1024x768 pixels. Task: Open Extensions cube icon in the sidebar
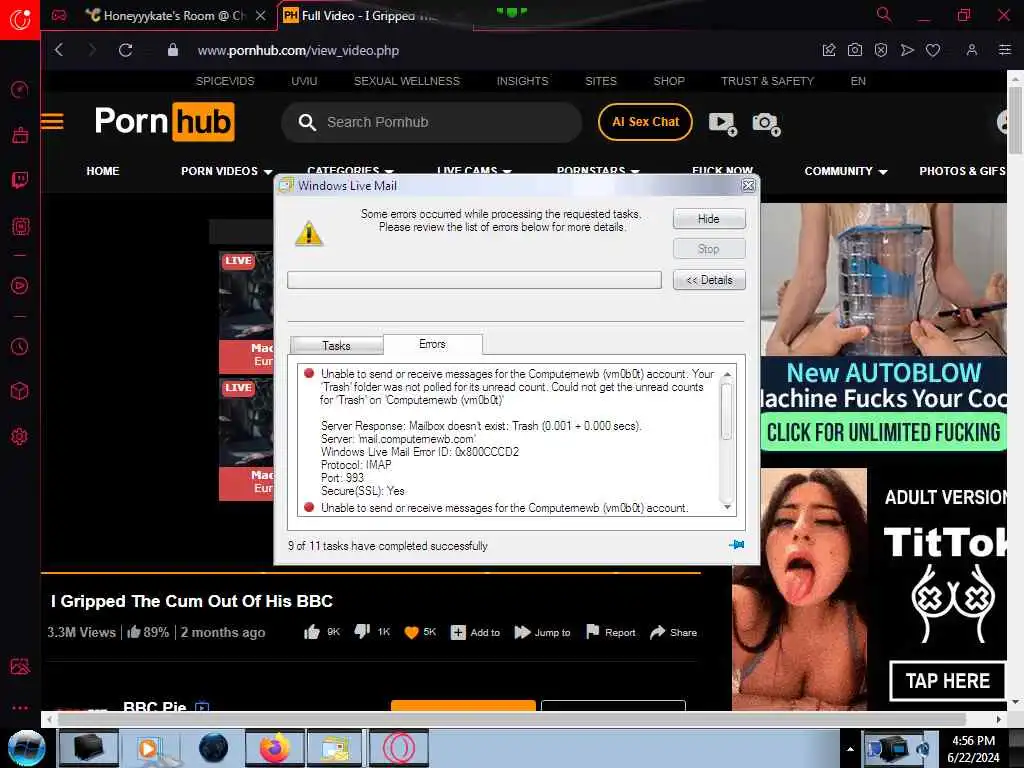[20, 391]
